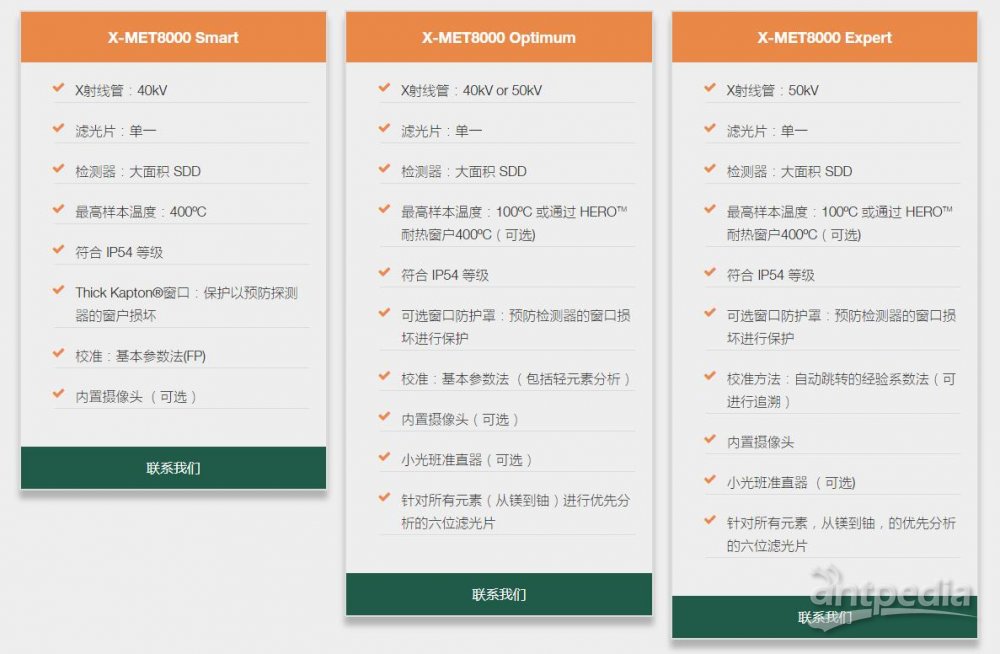Click text 'X射线管：40kV or 50kV'
This screenshot has height=654, width=1000.
[471, 91]
